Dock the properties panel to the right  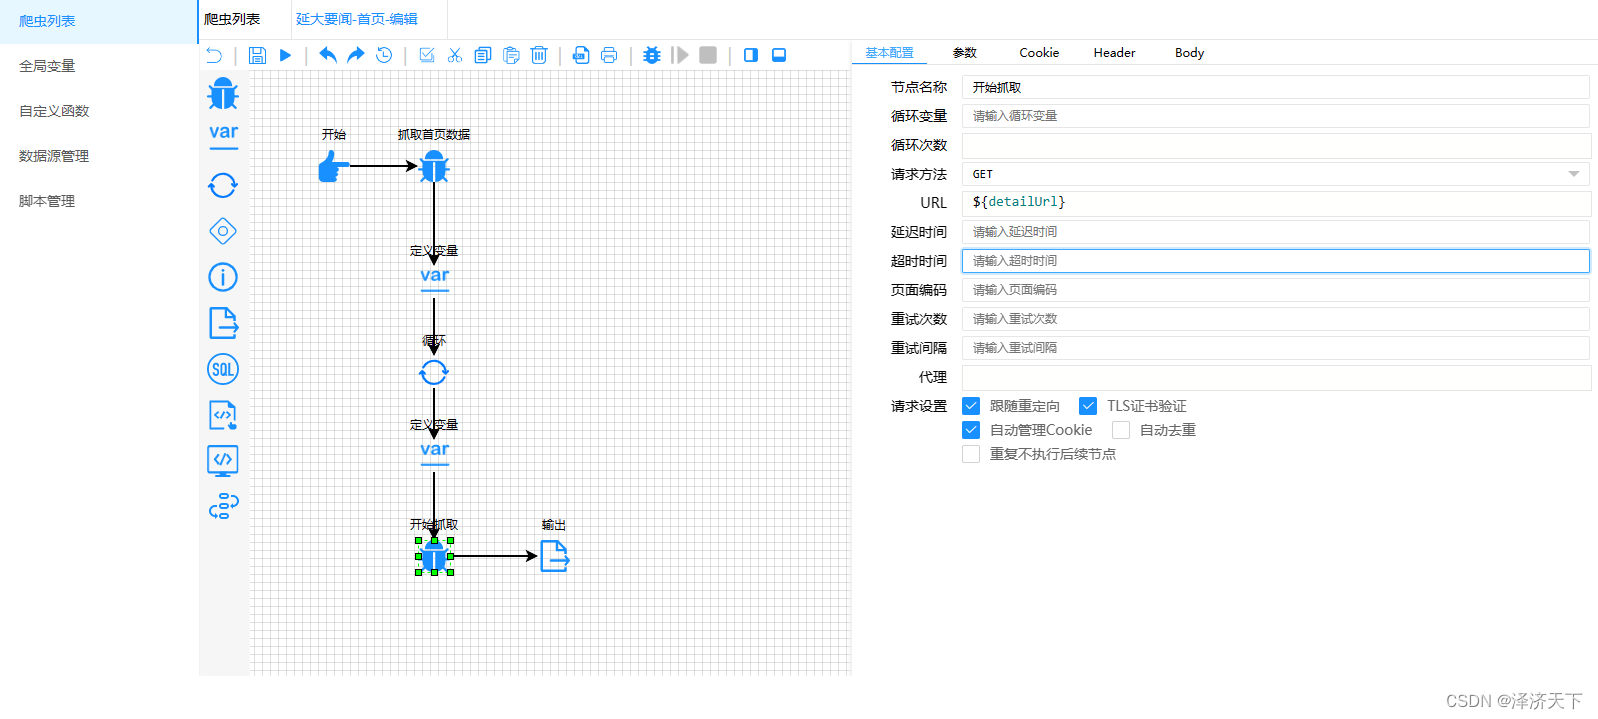[751, 55]
